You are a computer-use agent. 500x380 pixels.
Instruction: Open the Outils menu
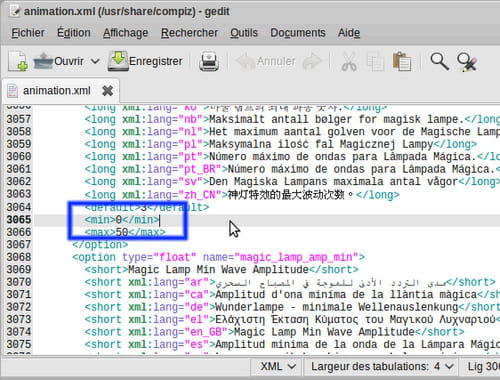[x=244, y=33]
